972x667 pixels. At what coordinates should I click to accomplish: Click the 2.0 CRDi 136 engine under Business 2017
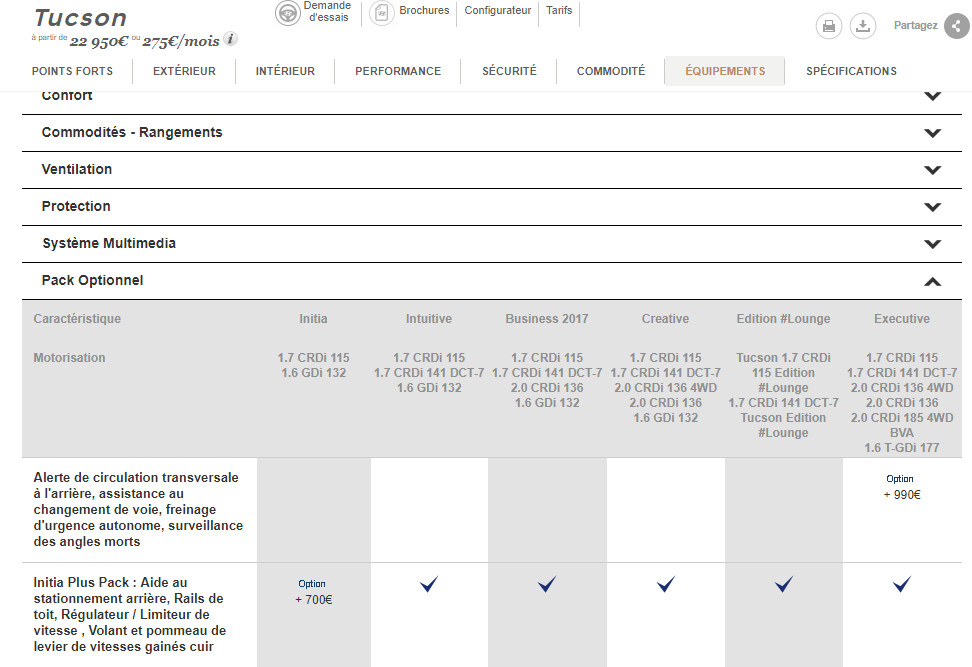547,388
